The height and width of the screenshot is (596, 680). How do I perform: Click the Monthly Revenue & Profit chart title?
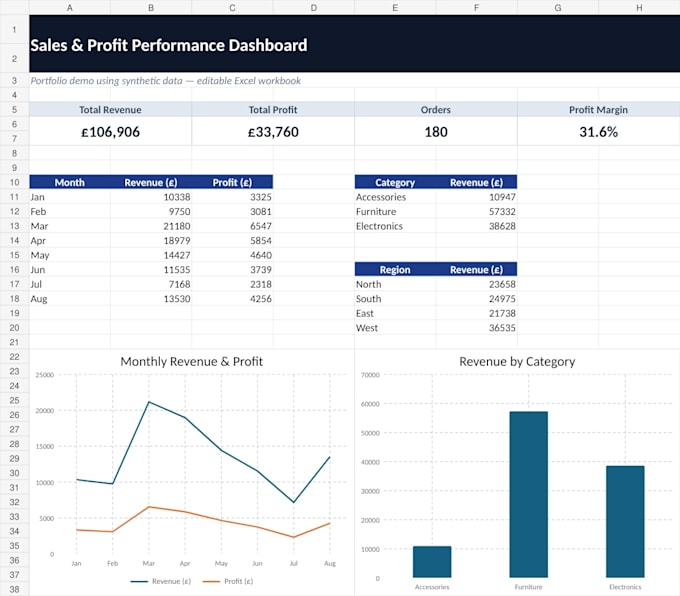coord(192,361)
